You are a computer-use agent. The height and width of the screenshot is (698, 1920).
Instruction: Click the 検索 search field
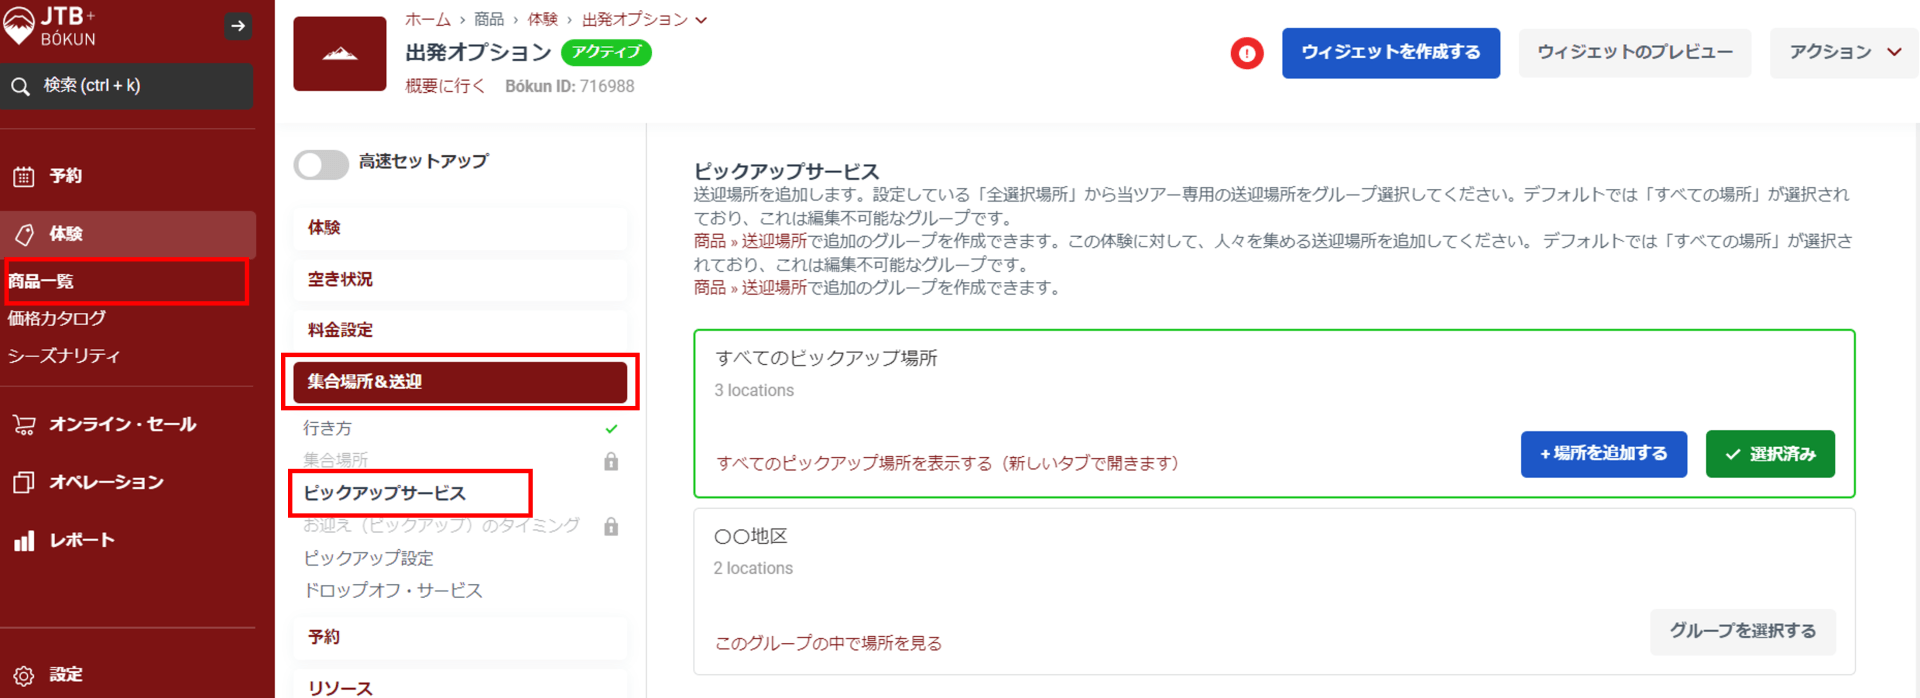[127, 86]
